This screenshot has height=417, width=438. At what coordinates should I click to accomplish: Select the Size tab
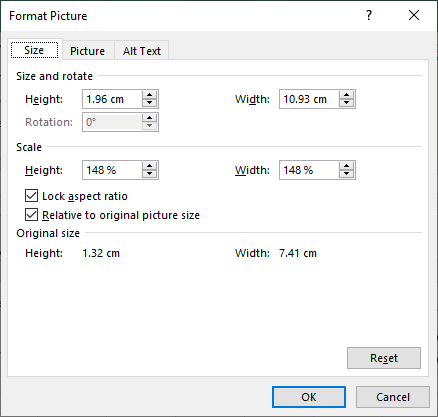pos(34,50)
